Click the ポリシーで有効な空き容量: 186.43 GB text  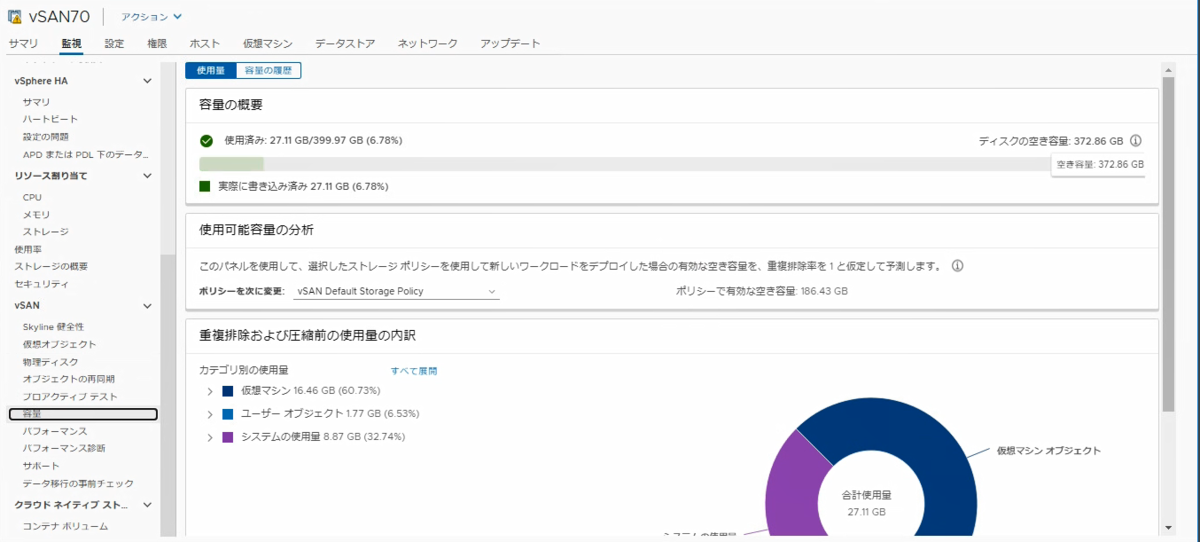762,291
